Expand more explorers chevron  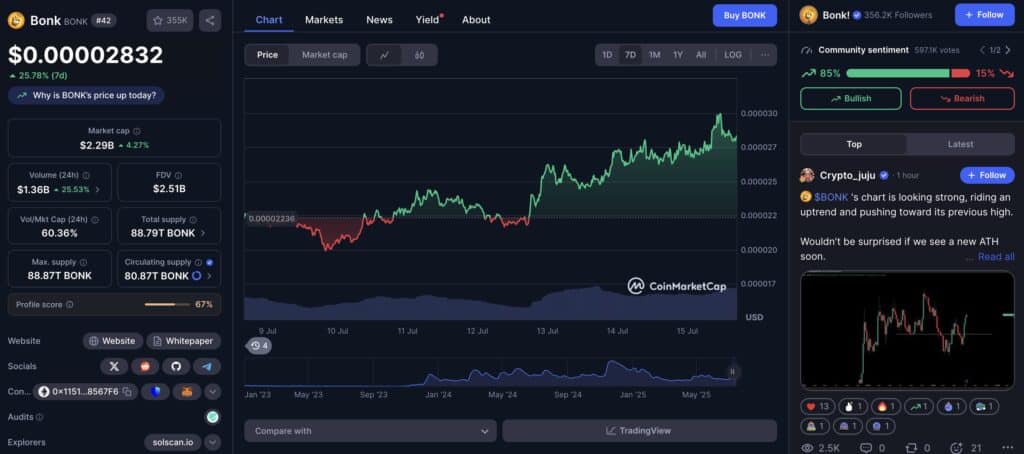click(x=212, y=442)
